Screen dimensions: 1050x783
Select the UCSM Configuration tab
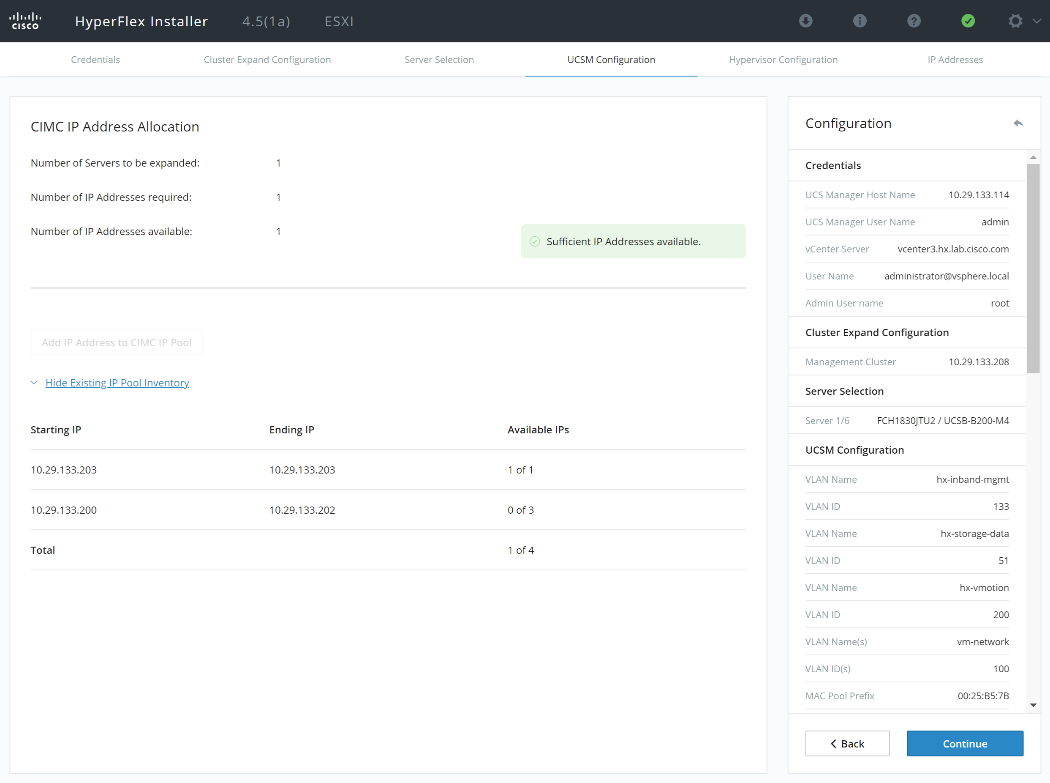(611, 60)
